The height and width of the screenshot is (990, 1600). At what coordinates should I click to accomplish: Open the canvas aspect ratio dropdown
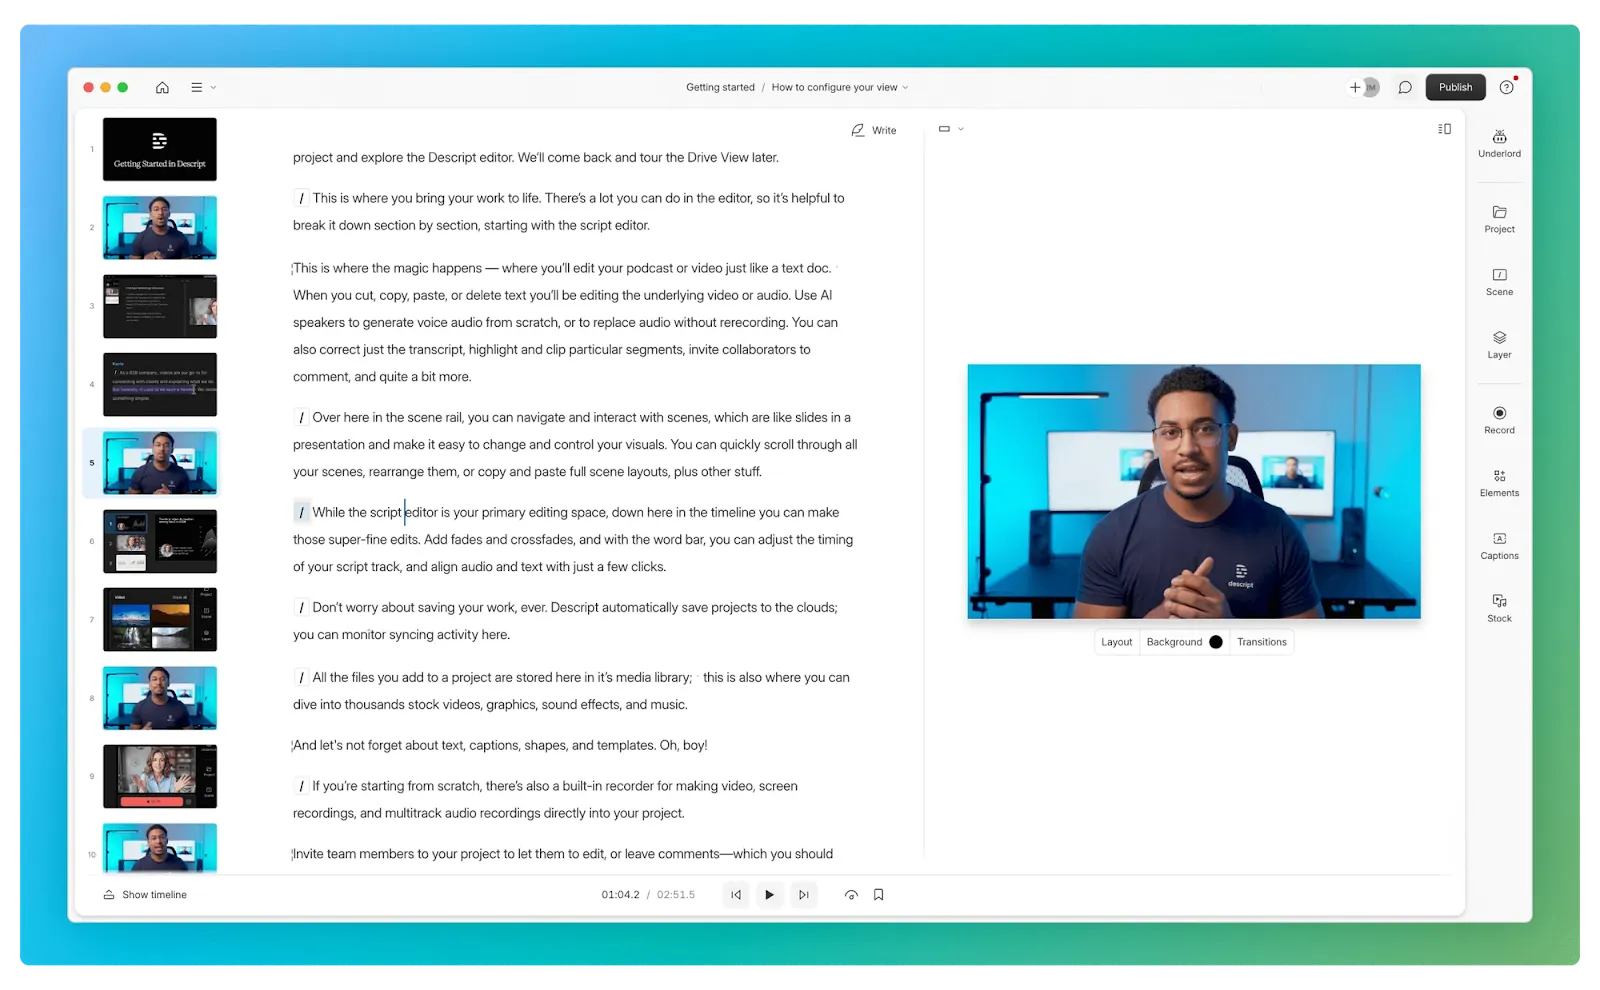click(951, 129)
